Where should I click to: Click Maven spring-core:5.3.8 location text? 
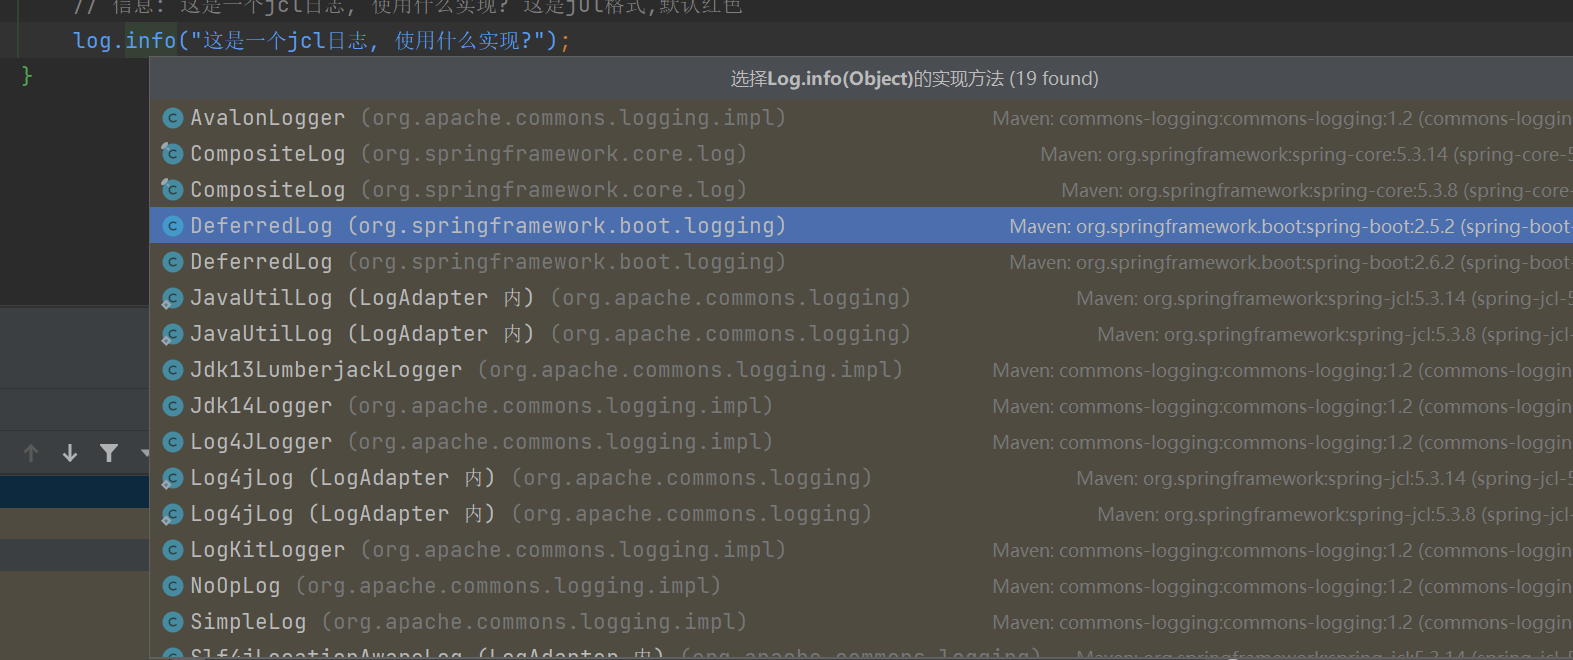click(x=1317, y=190)
